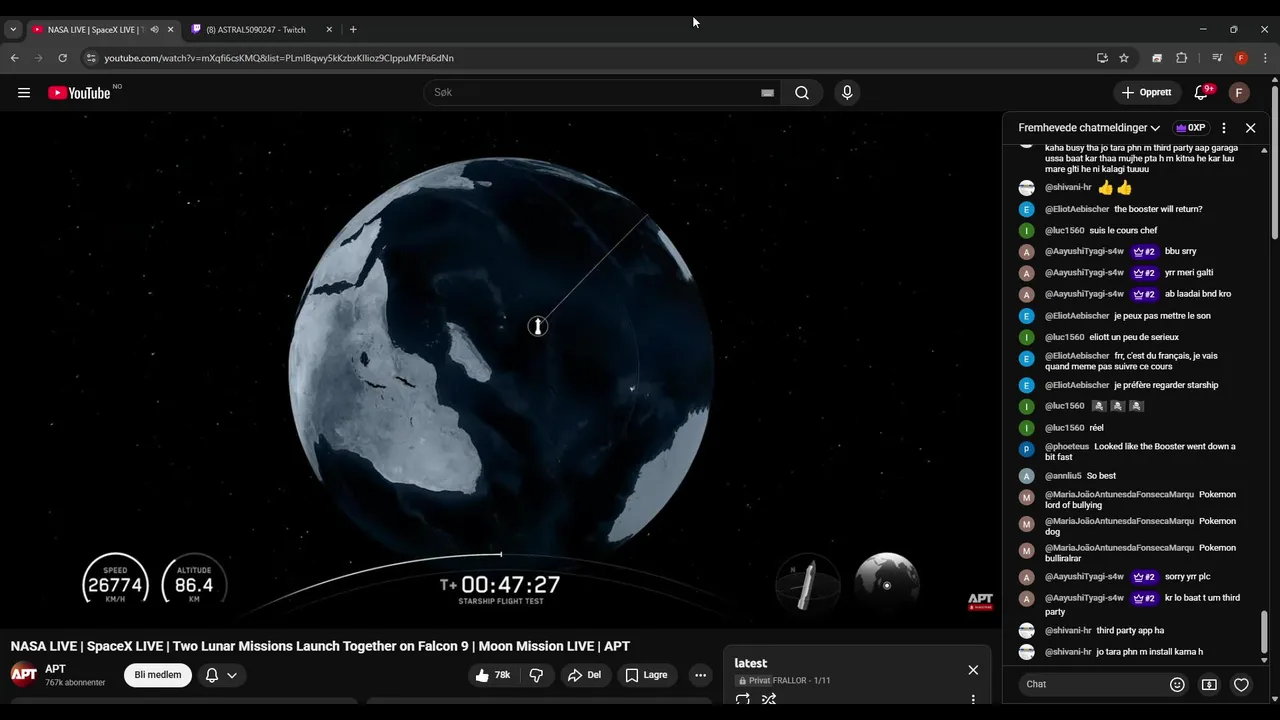Viewport: 1280px width, 720px height.
Task: Like the video with thumbs-up 78k
Action: click(494, 675)
